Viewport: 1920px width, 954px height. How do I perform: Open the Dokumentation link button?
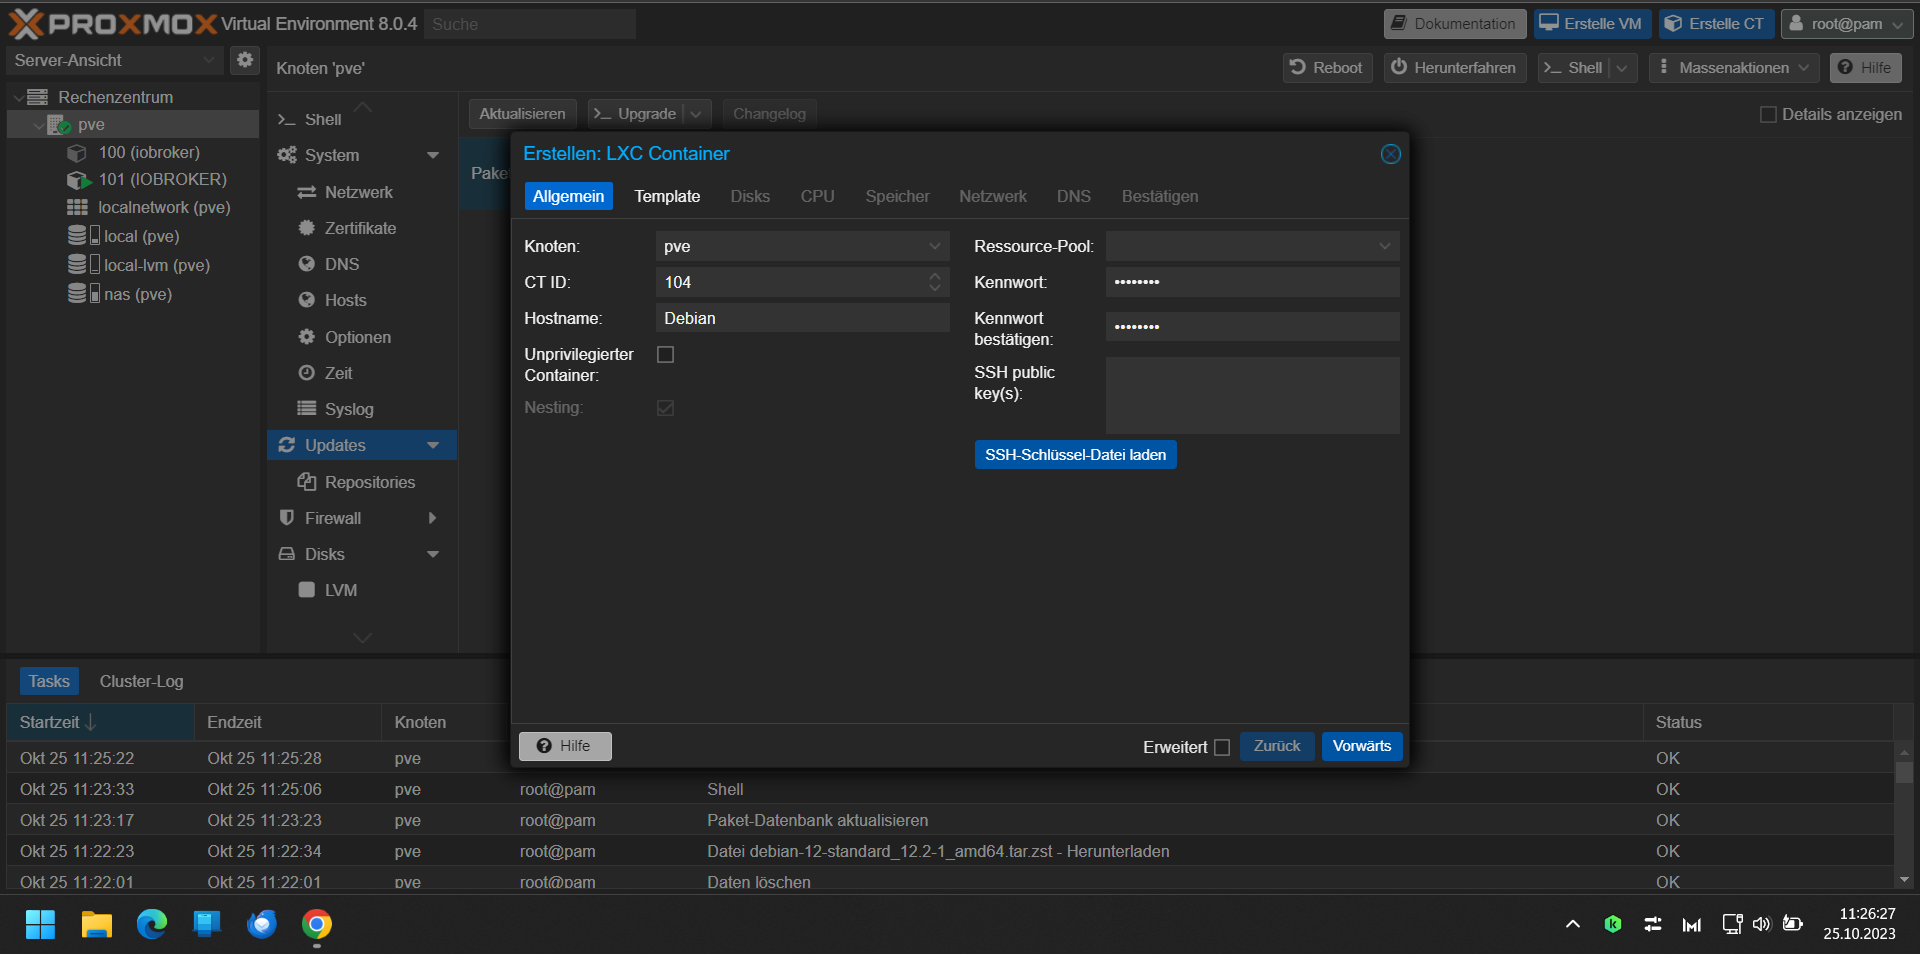pyautogui.click(x=1455, y=24)
